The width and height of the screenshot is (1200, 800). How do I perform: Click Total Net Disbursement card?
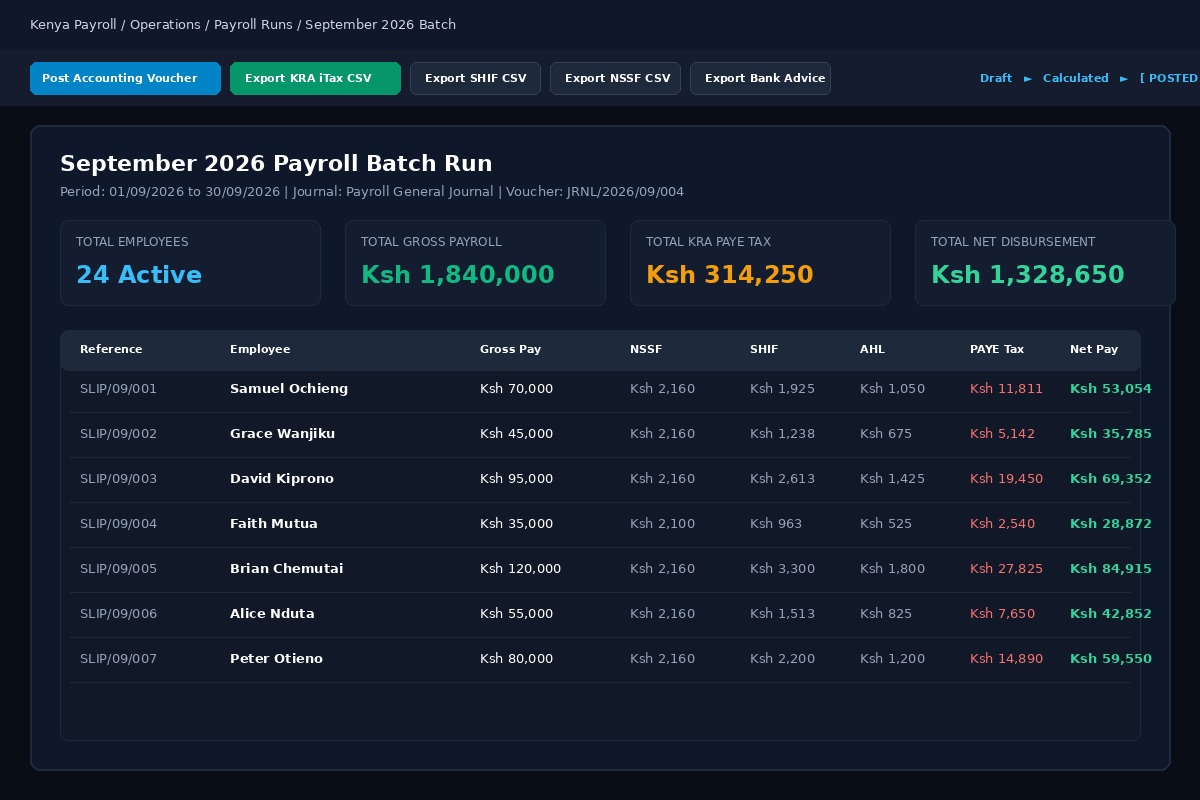[1045, 263]
